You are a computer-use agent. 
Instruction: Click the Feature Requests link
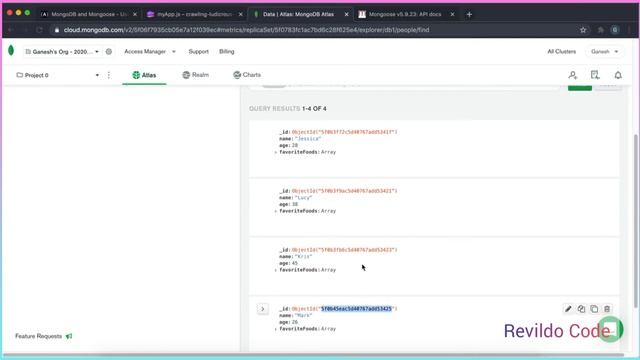(x=38, y=336)
